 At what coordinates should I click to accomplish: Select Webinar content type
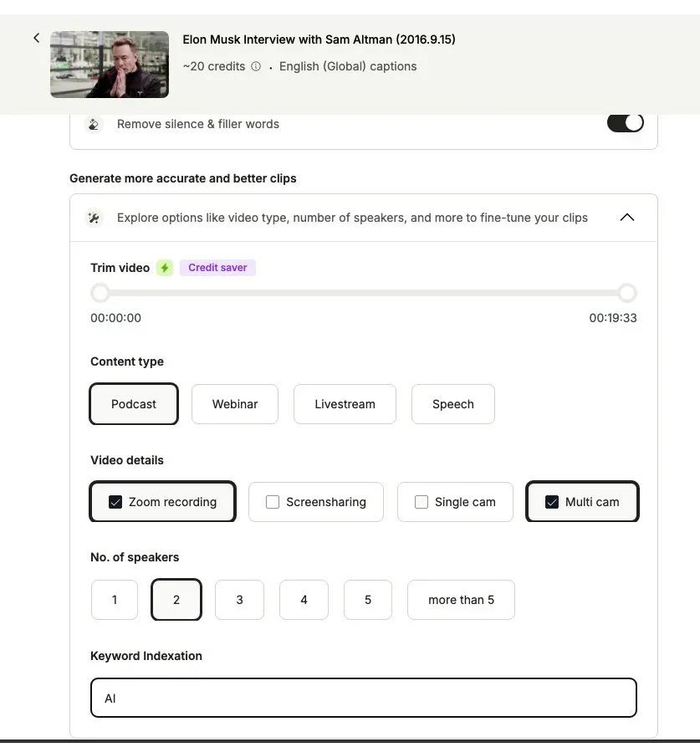tap(235, 404)
